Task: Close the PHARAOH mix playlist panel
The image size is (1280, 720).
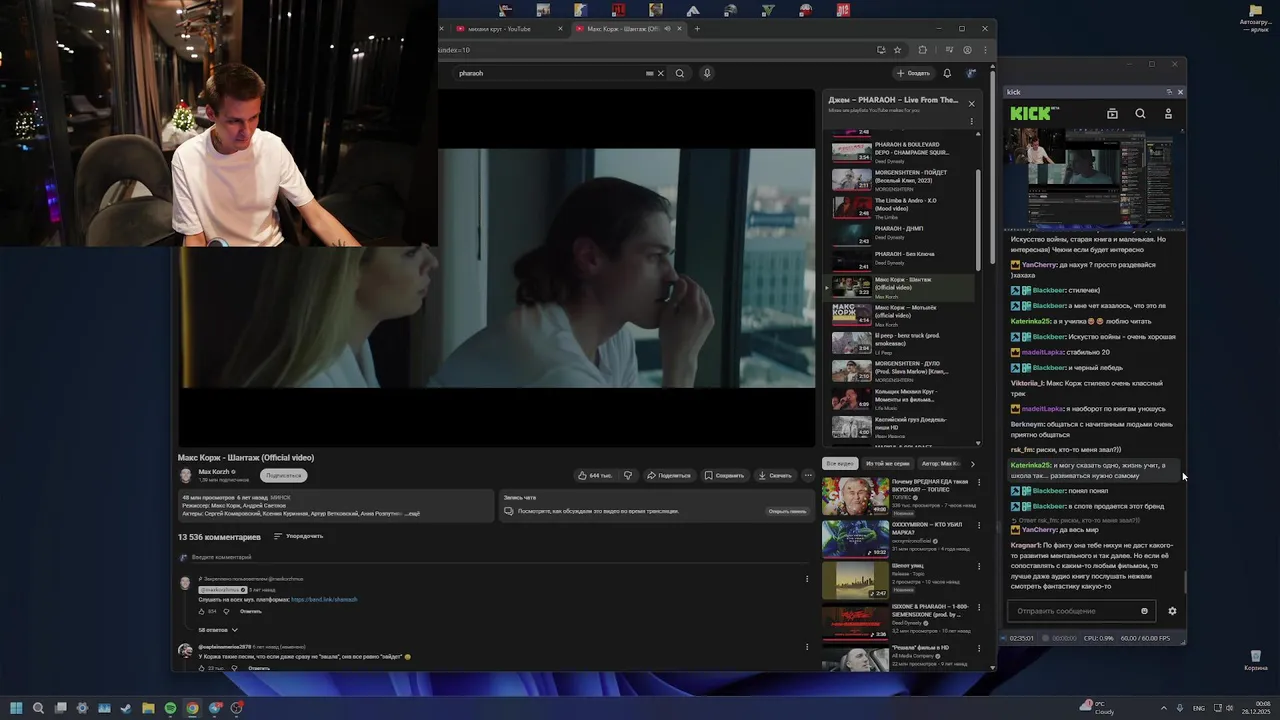Action: tap(971, 103)
